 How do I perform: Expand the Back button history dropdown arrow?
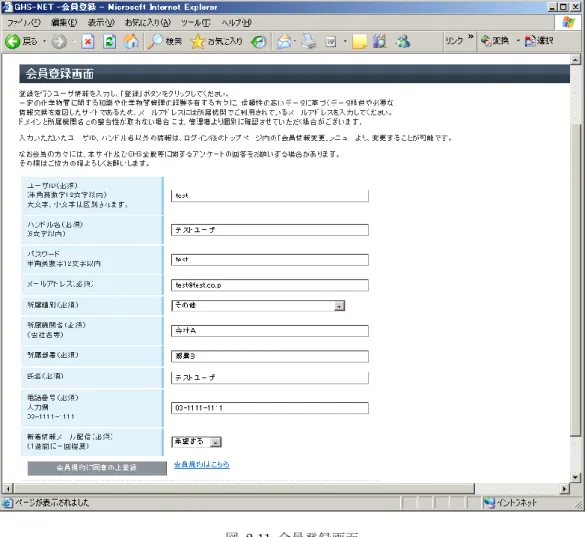pos(44,41)
